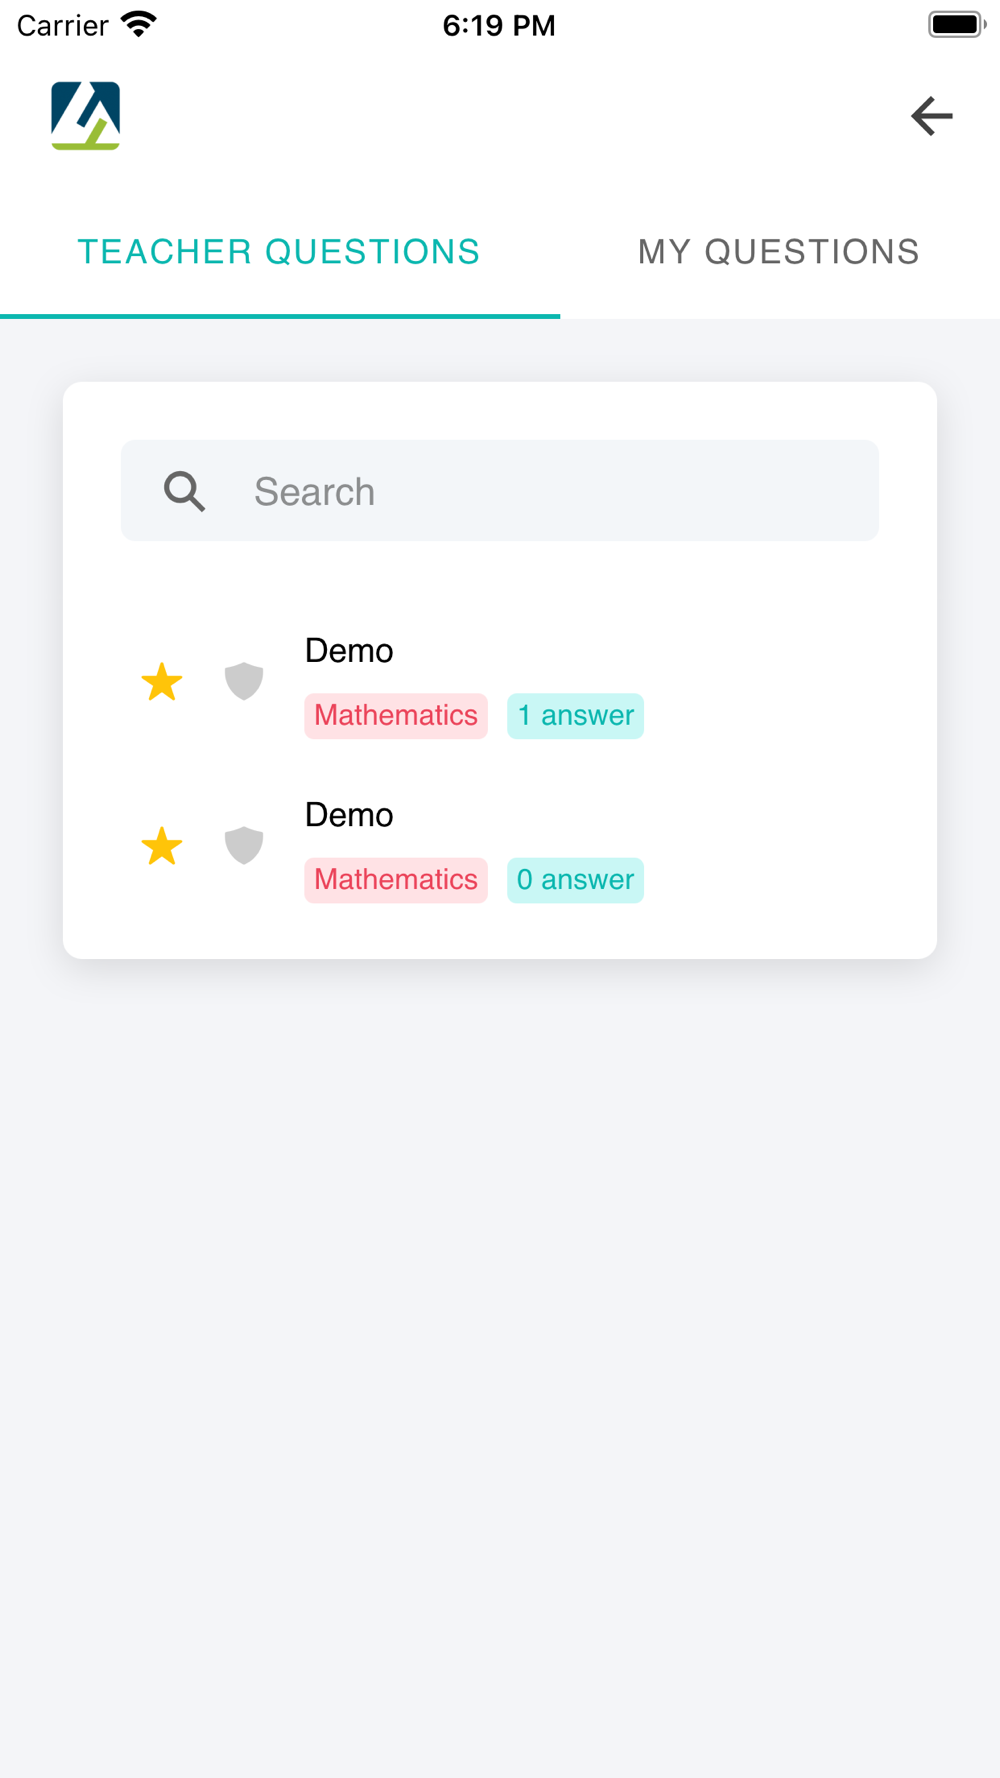Open the first Demo question title
This screenshot has width=1000, height=1778.
tap(349, 651)
